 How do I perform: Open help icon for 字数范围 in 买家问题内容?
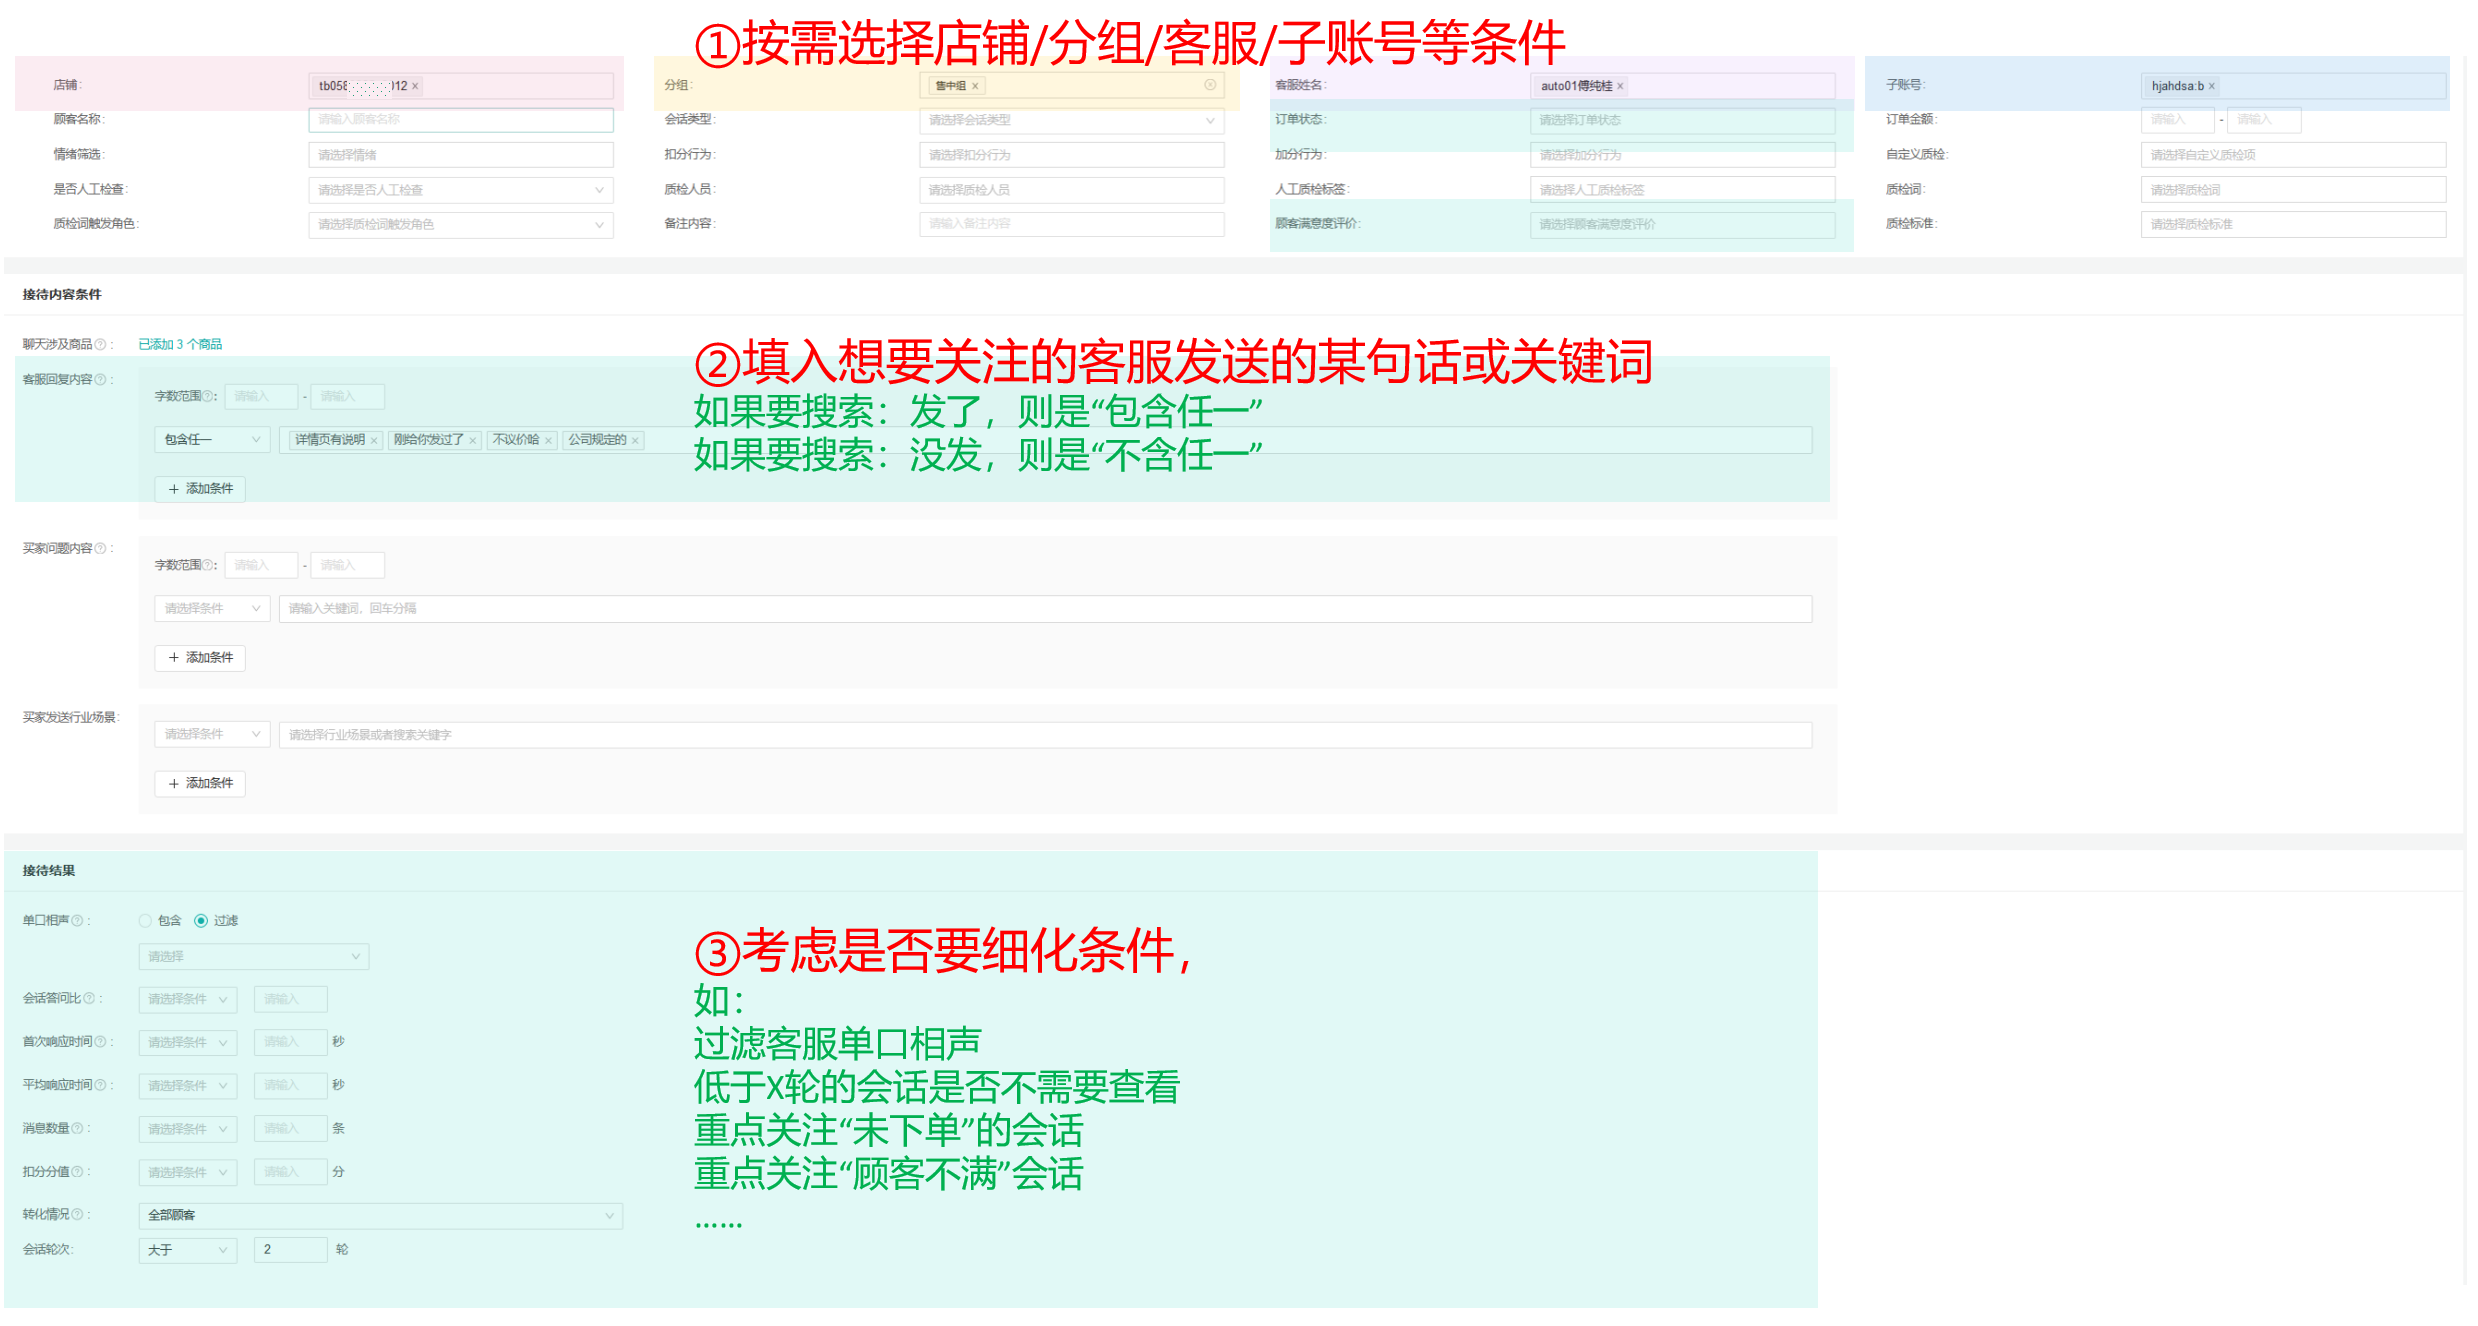pyautogui.click(x=208, y=565)
